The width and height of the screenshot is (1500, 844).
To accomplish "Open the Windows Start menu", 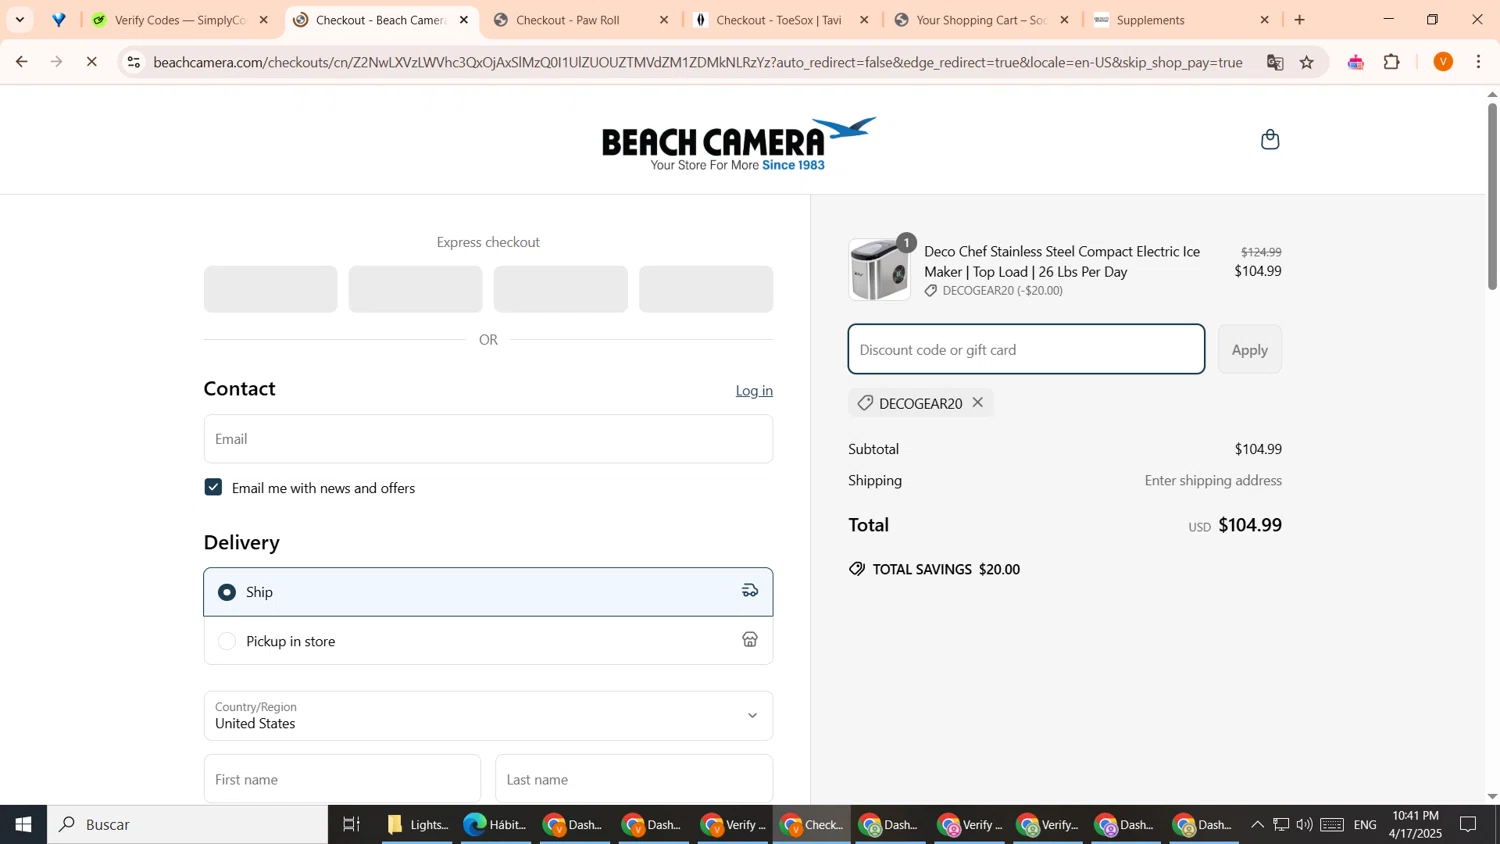I will (23, 825).
